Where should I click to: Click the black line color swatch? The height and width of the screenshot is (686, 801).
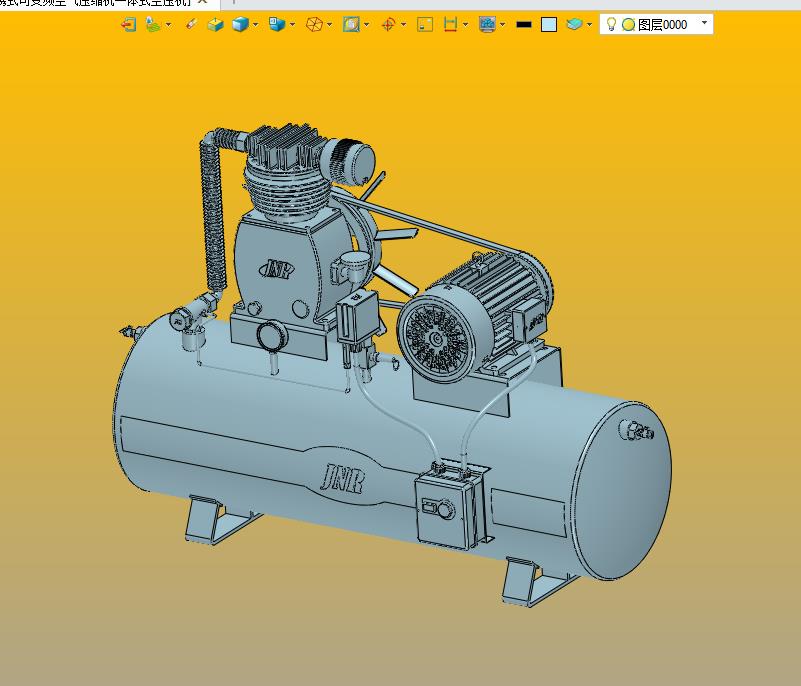coord(523,24)
